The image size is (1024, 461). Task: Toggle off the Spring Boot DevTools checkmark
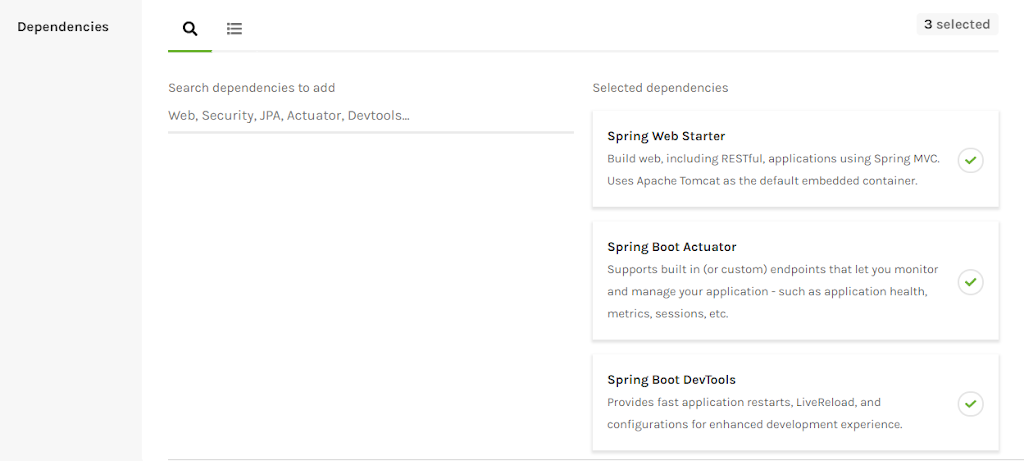[970, 404]
